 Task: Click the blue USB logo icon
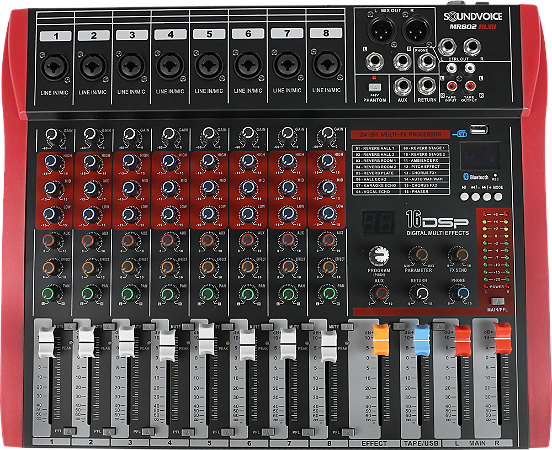tap(460, 134)
